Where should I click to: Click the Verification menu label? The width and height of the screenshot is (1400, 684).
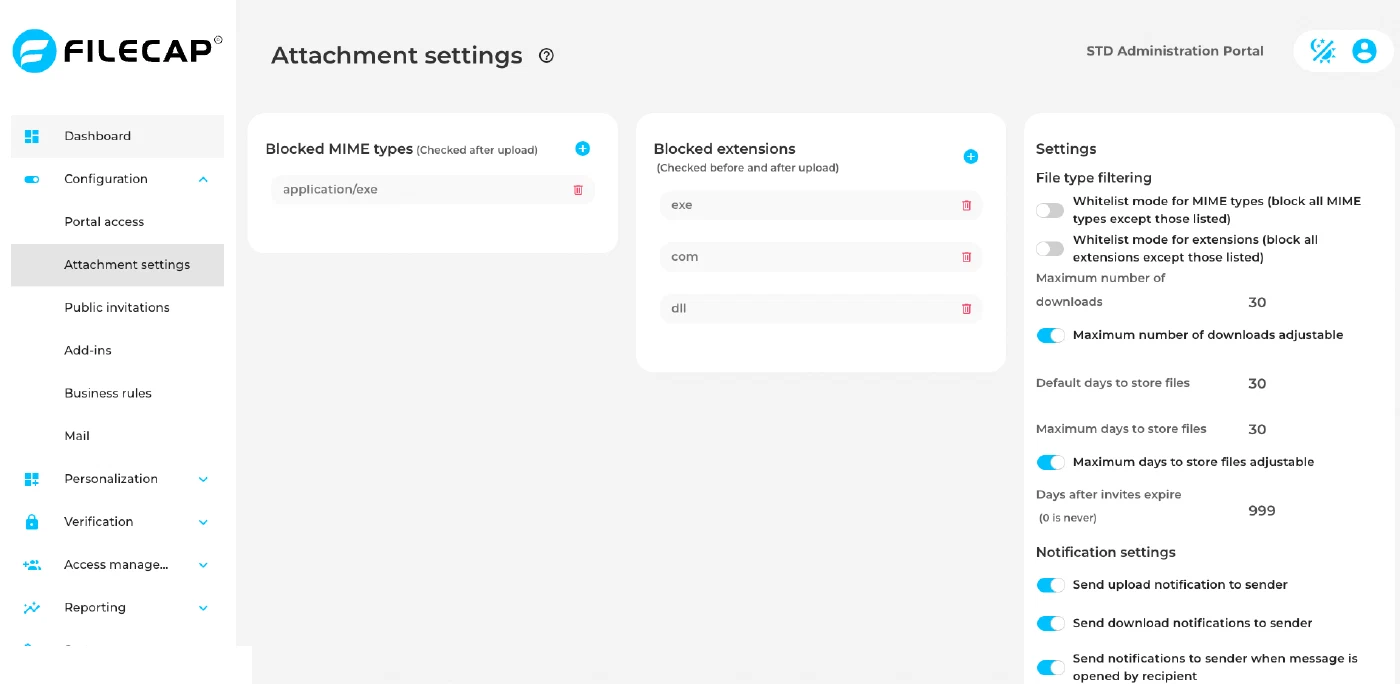coord(99,522)
